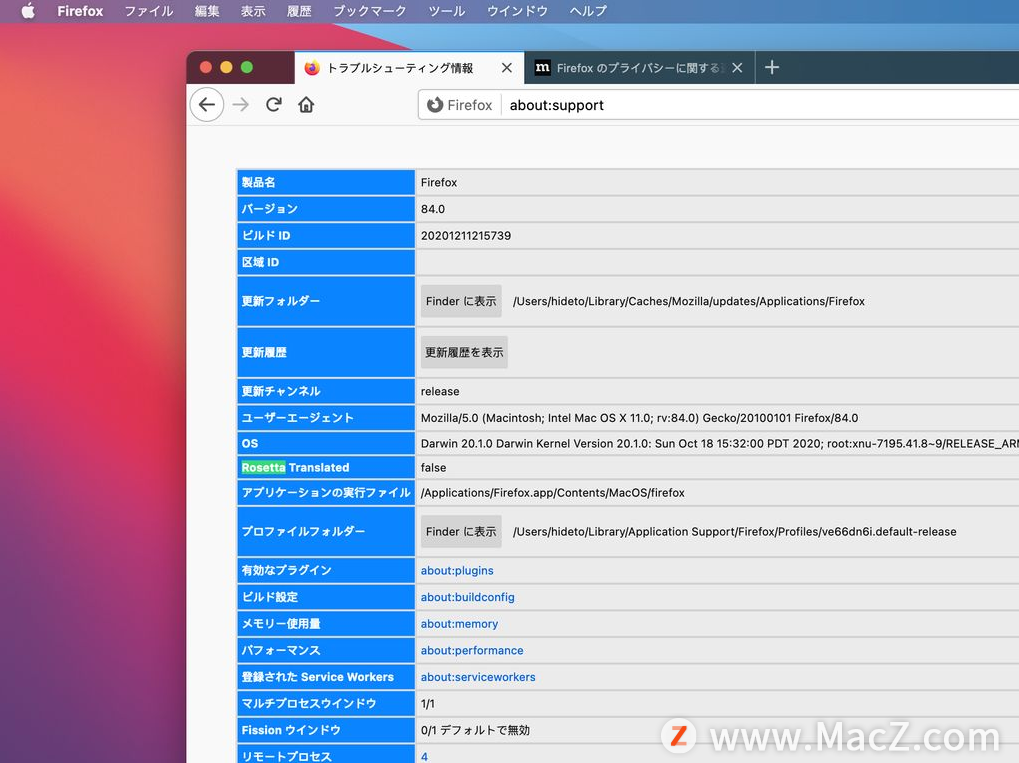
Task: Open the ブックマーク menu
Action: pyautogui.click(x=370, y=11)
